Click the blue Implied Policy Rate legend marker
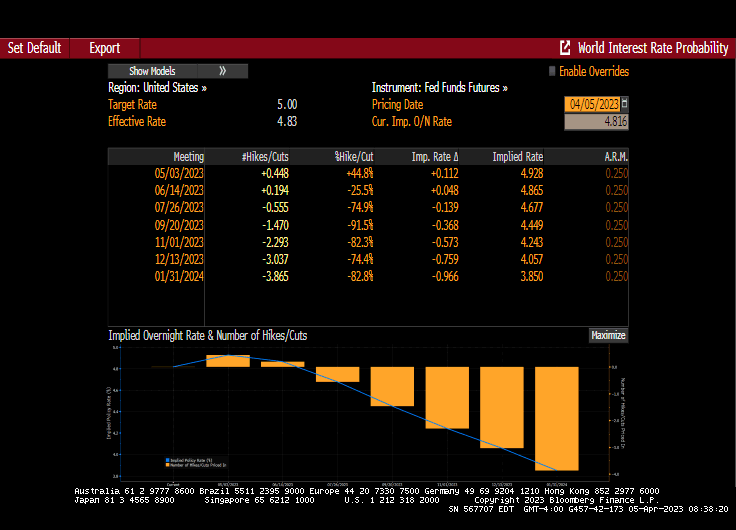Image resolution: width=736 pixels, height=530 pixels. pyautogui.click(x=166, y=459)
